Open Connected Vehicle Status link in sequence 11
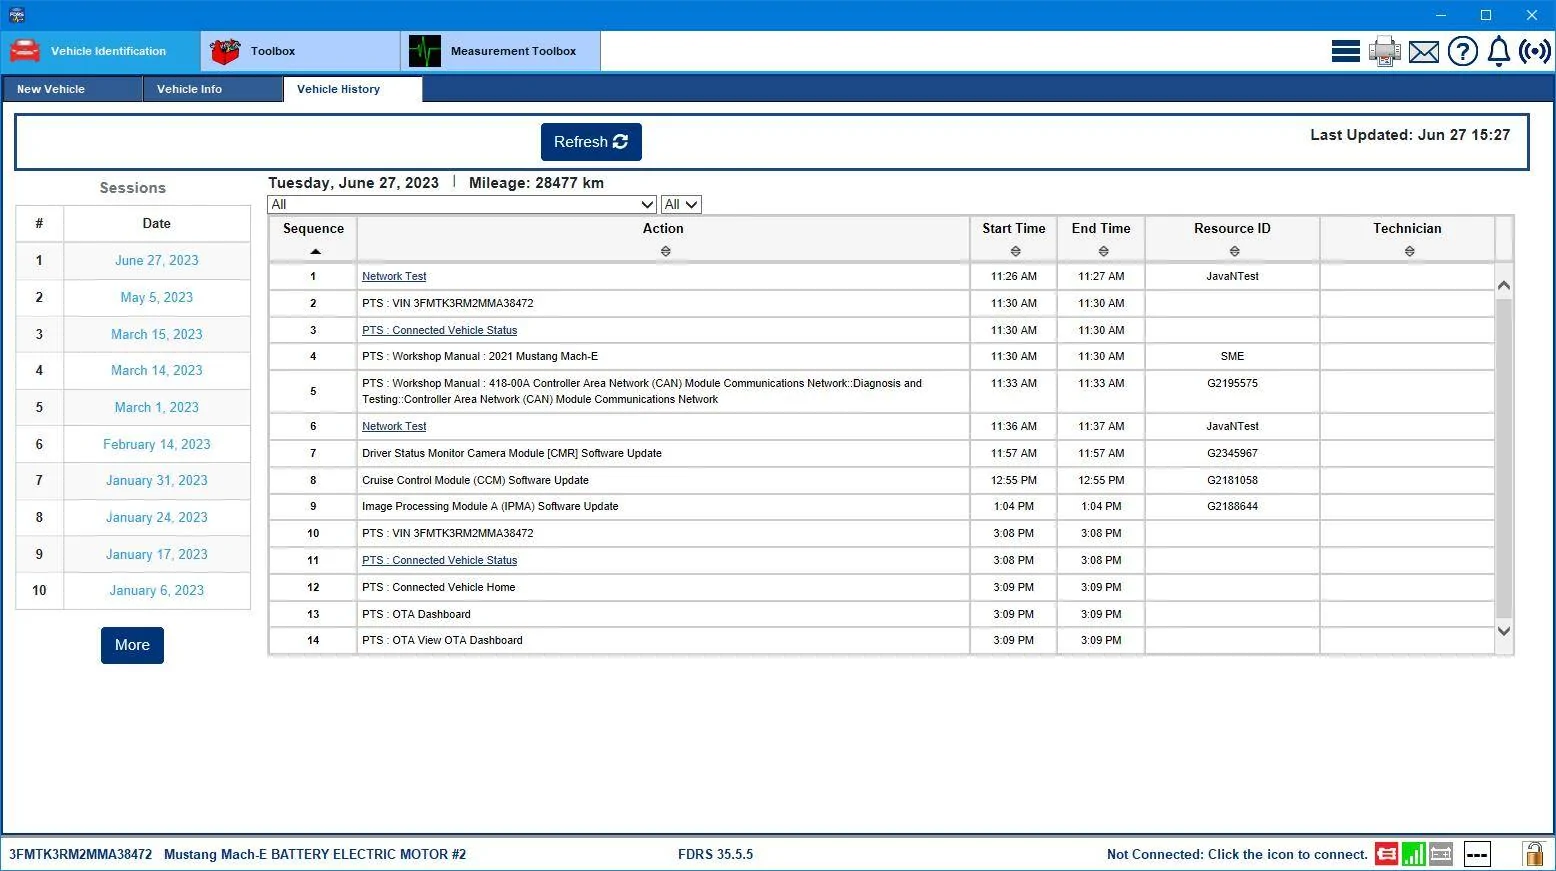The image size is (1556, 871). (x=440, y=560)
